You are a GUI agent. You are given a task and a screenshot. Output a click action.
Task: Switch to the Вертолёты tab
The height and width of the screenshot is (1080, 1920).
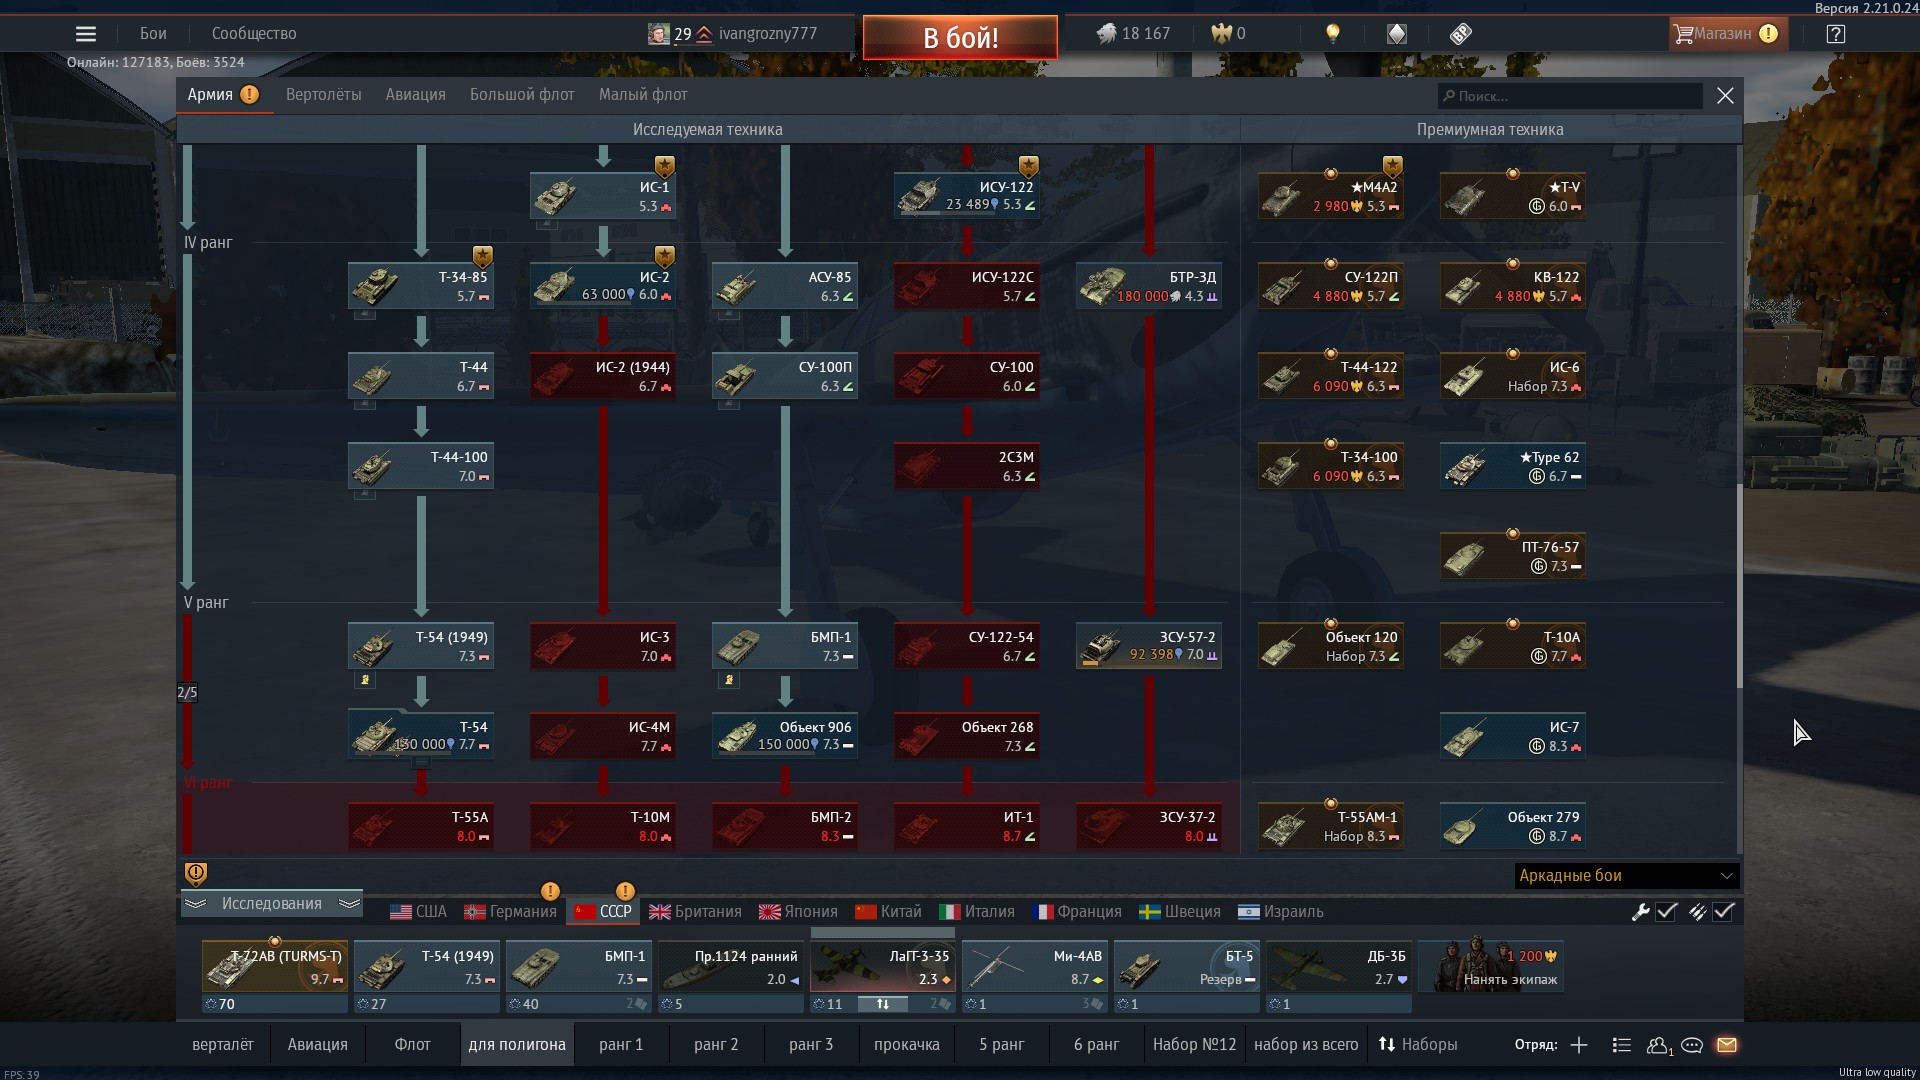pos(324,95)
